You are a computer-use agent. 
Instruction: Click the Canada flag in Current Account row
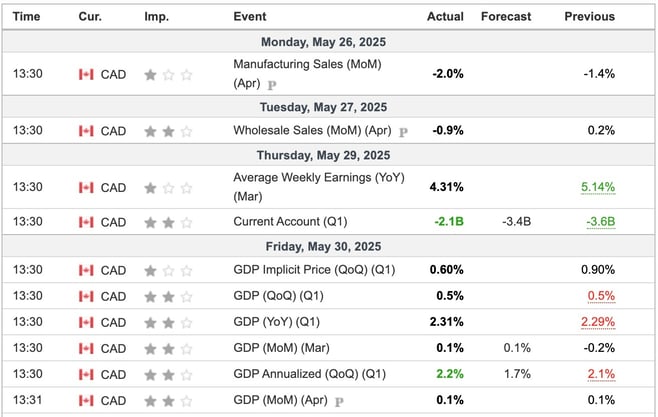coord(86,222)
